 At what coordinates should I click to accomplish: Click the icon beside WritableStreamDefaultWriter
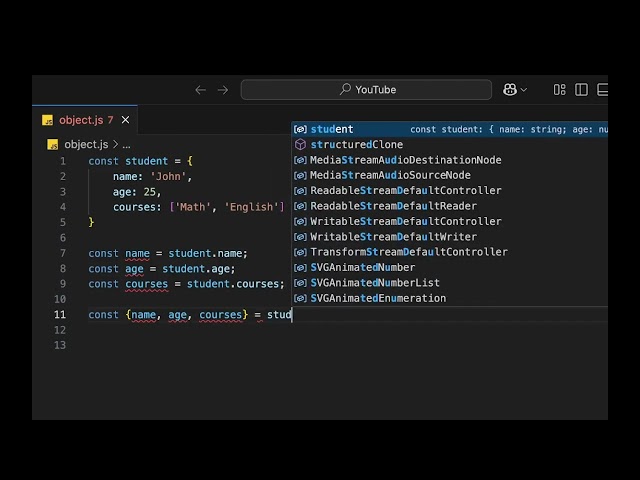[x=300, y=237]
